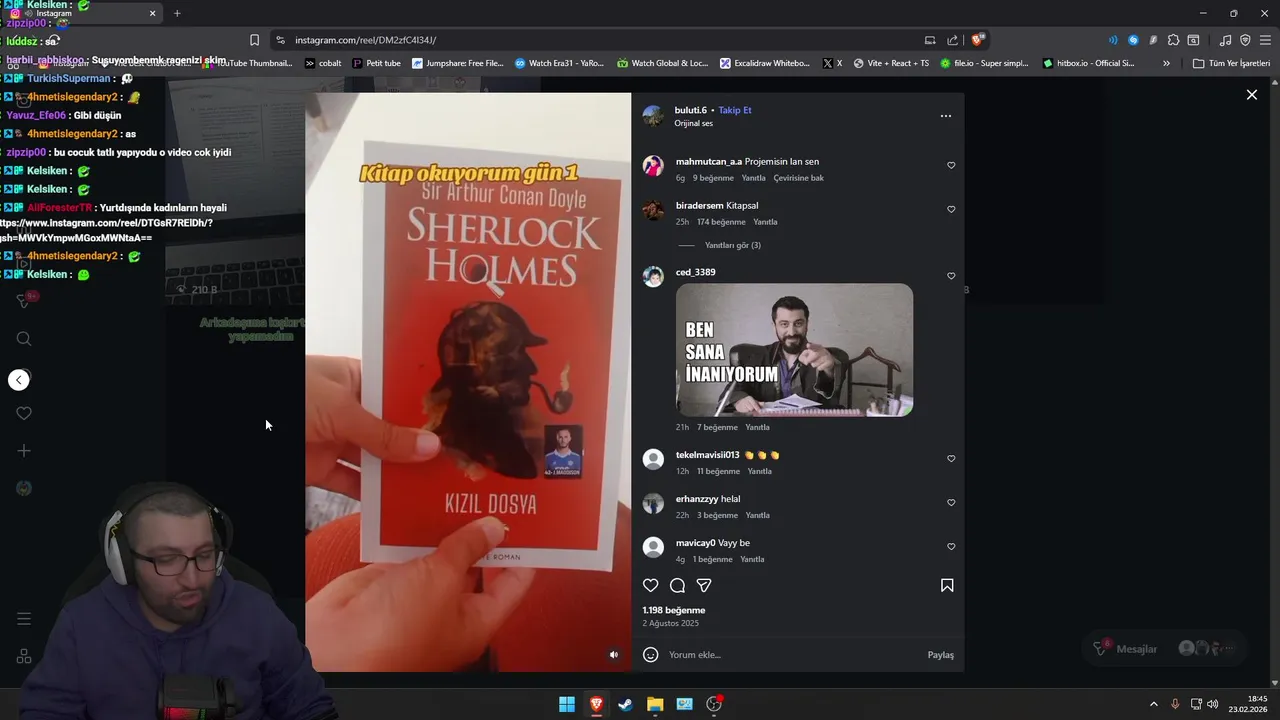Viewport: 1280px width, 720px height.
Task: Open the volume control in the tray
Action: [x=1213, y=704]
